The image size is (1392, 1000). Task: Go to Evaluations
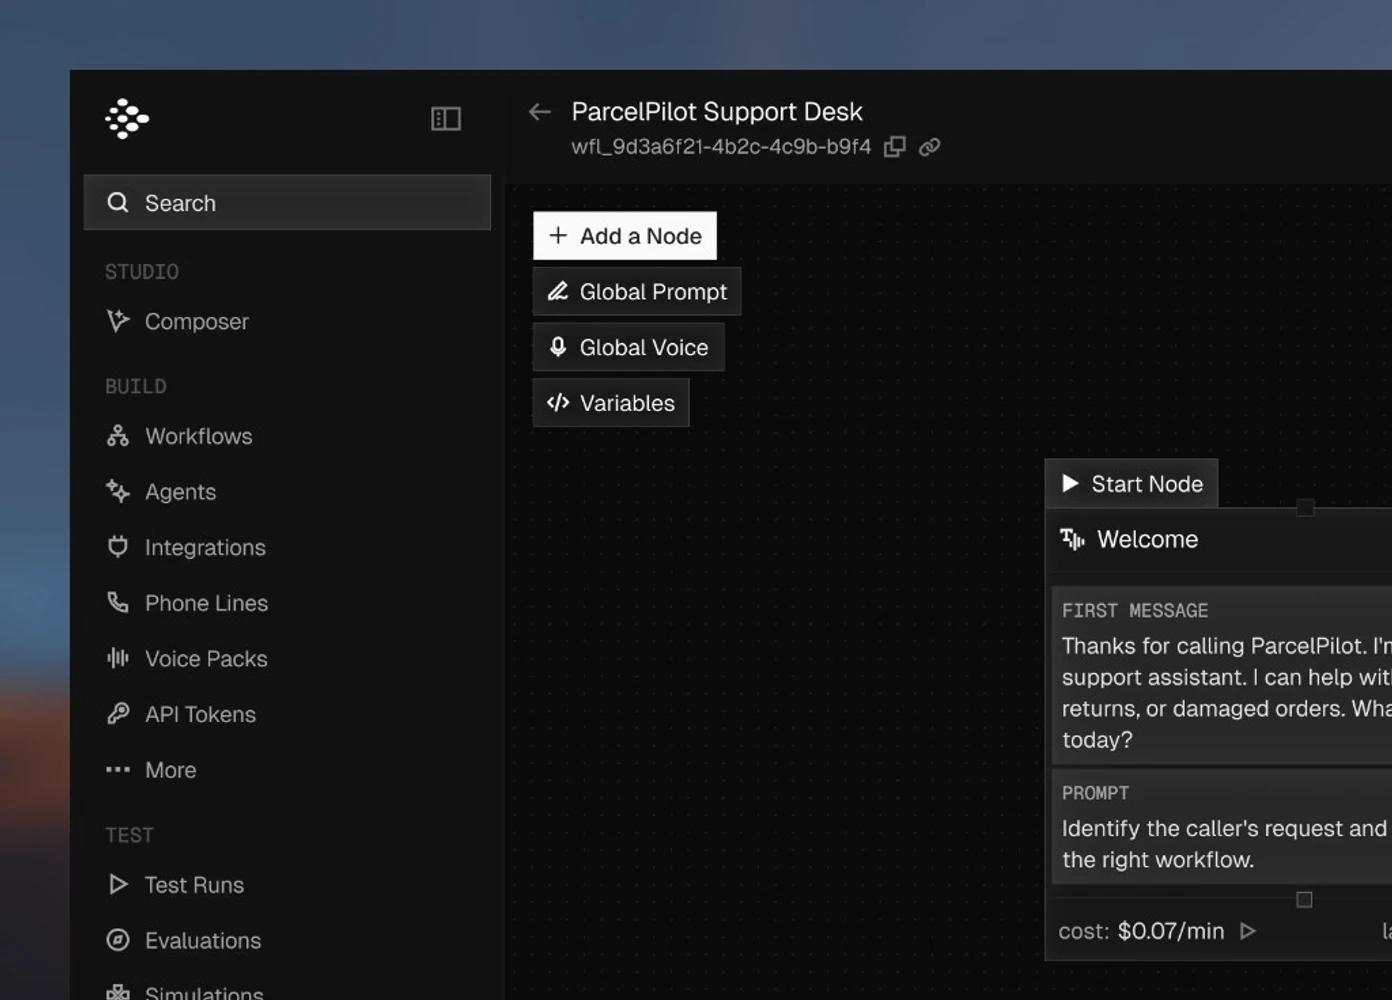click(x=183, y=941)
